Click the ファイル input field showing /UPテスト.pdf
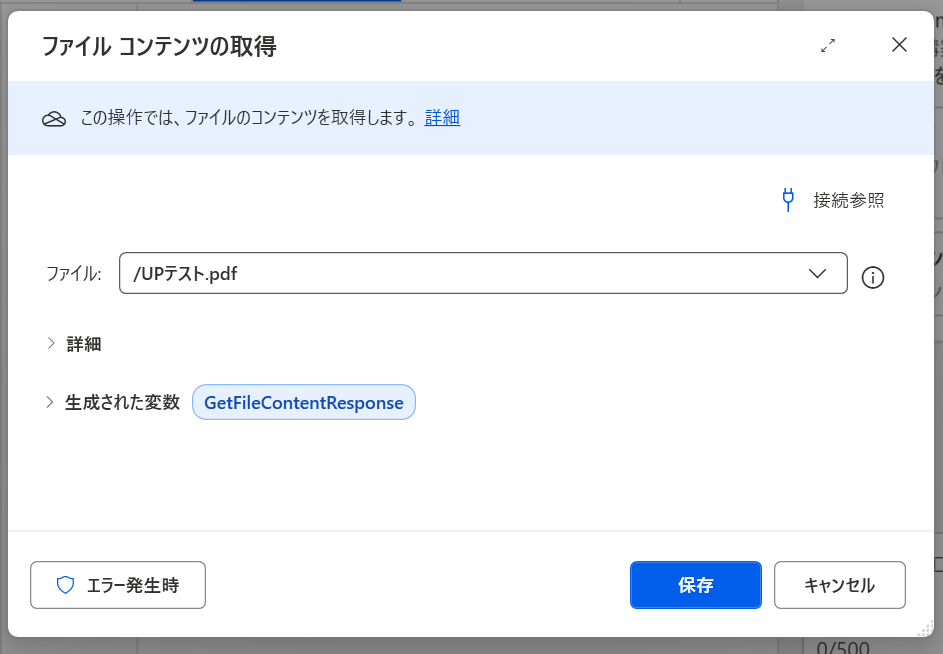943x654 pixels. (x=483, y=273)
